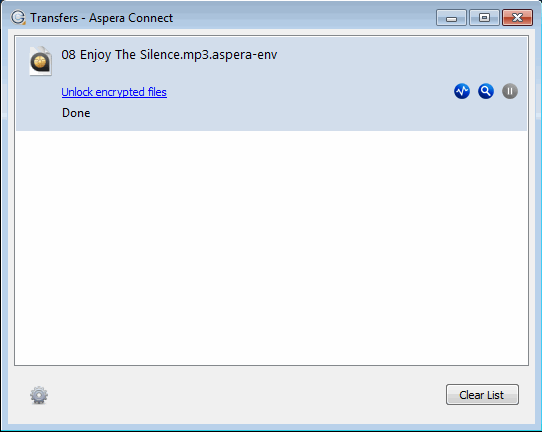Select the highlighted transfer row background
Screen dimensions: 542x432
tap(271, 84)
